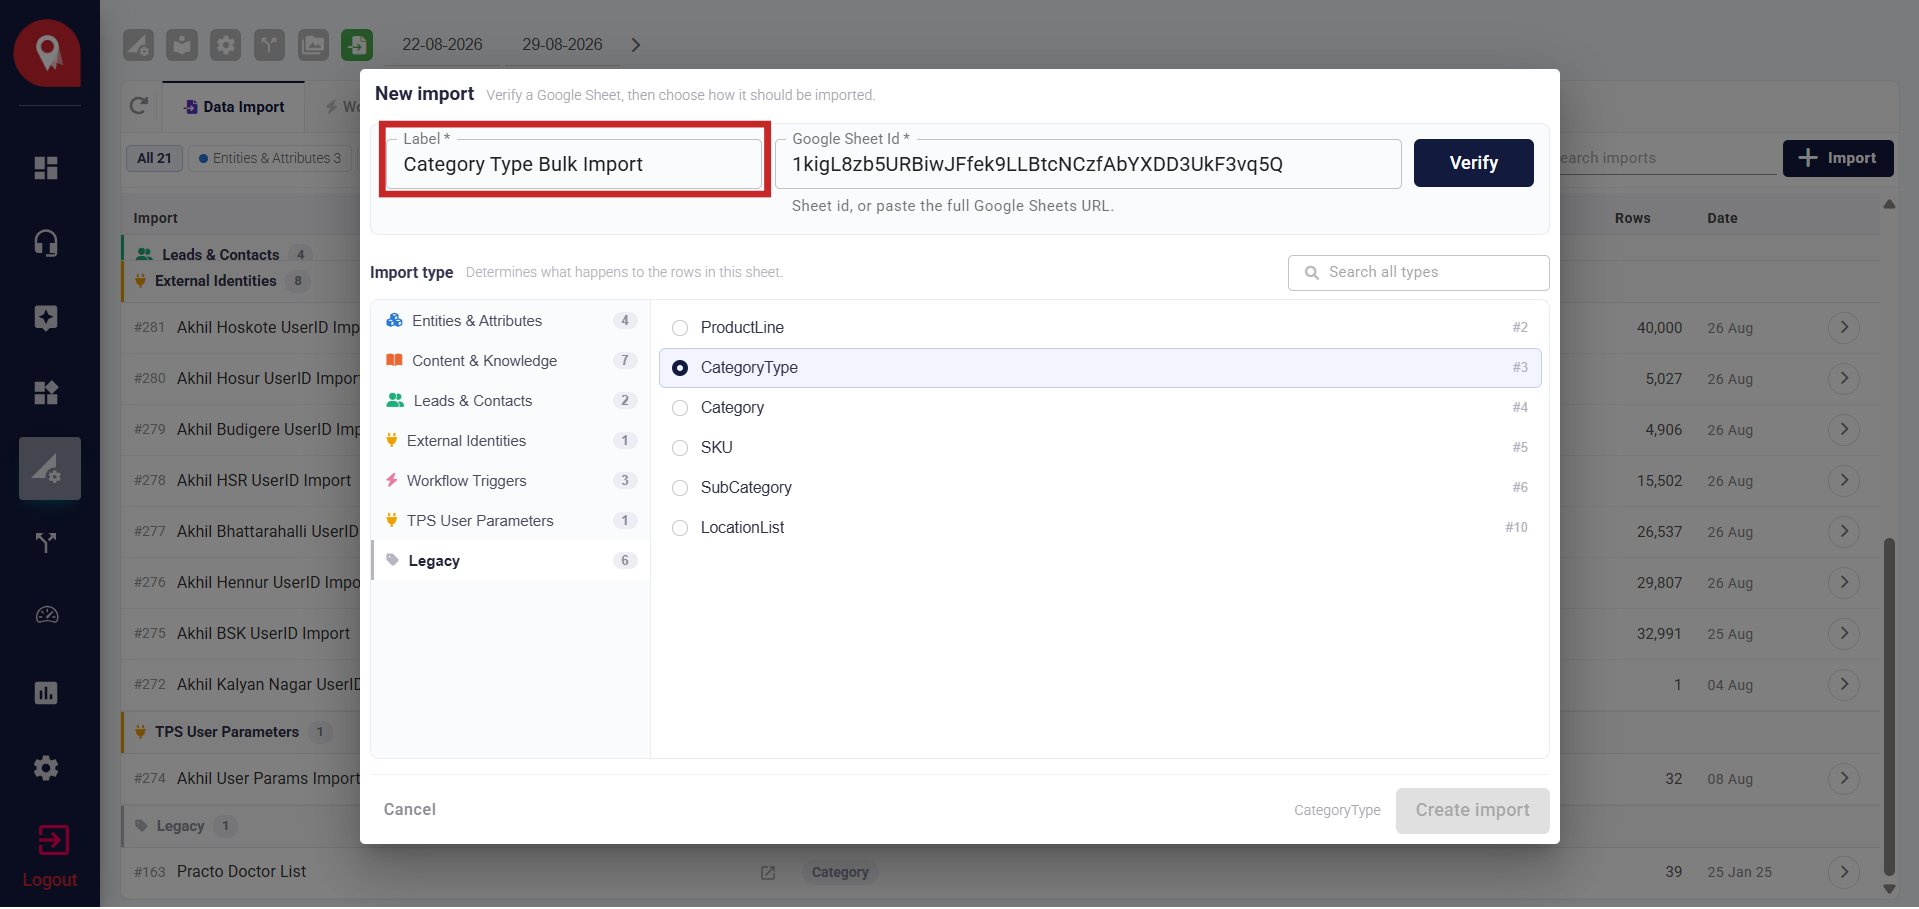Click the page vertical scrollbar thumb
The height and width of the screenshot is (909, 1919).
pyautogui.click(x=1889, y=706)
